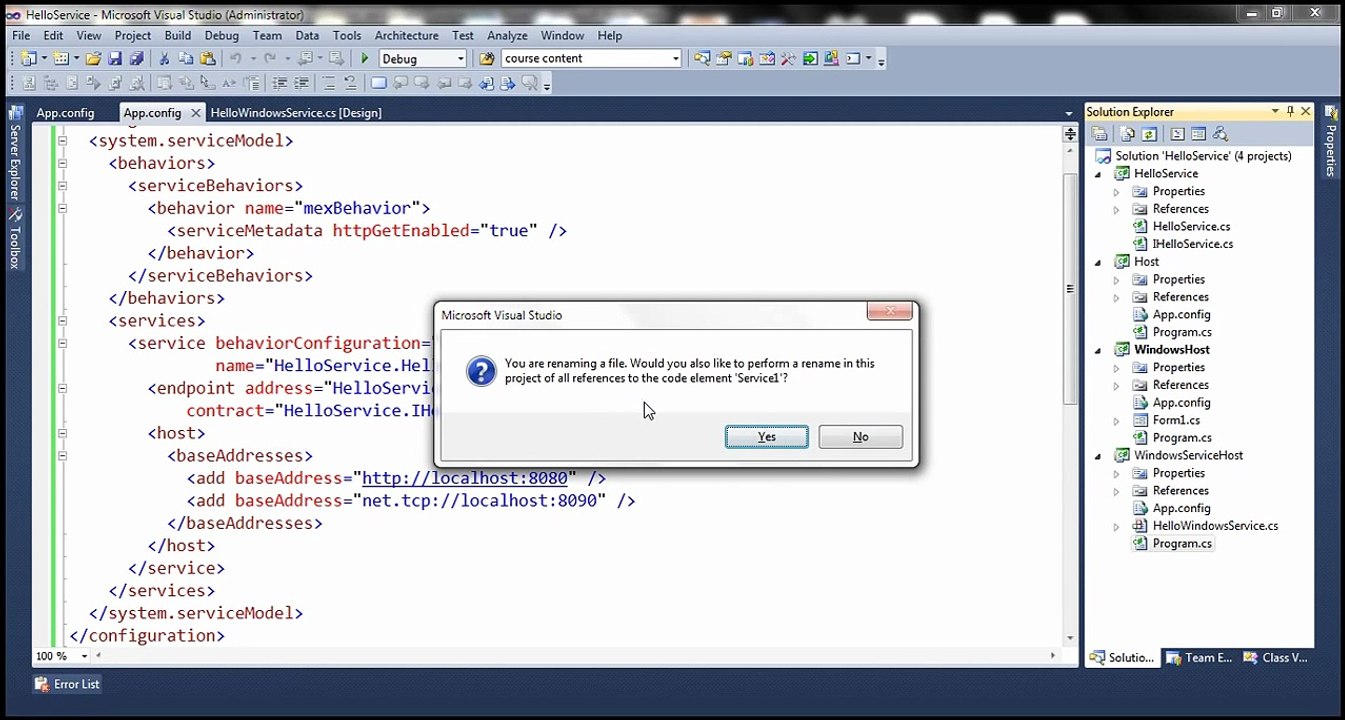Screen dimensions: 1345x720
Task: Toggle auto-hide pin on Solution Explorer
Action: click(x=1290, y=112)
